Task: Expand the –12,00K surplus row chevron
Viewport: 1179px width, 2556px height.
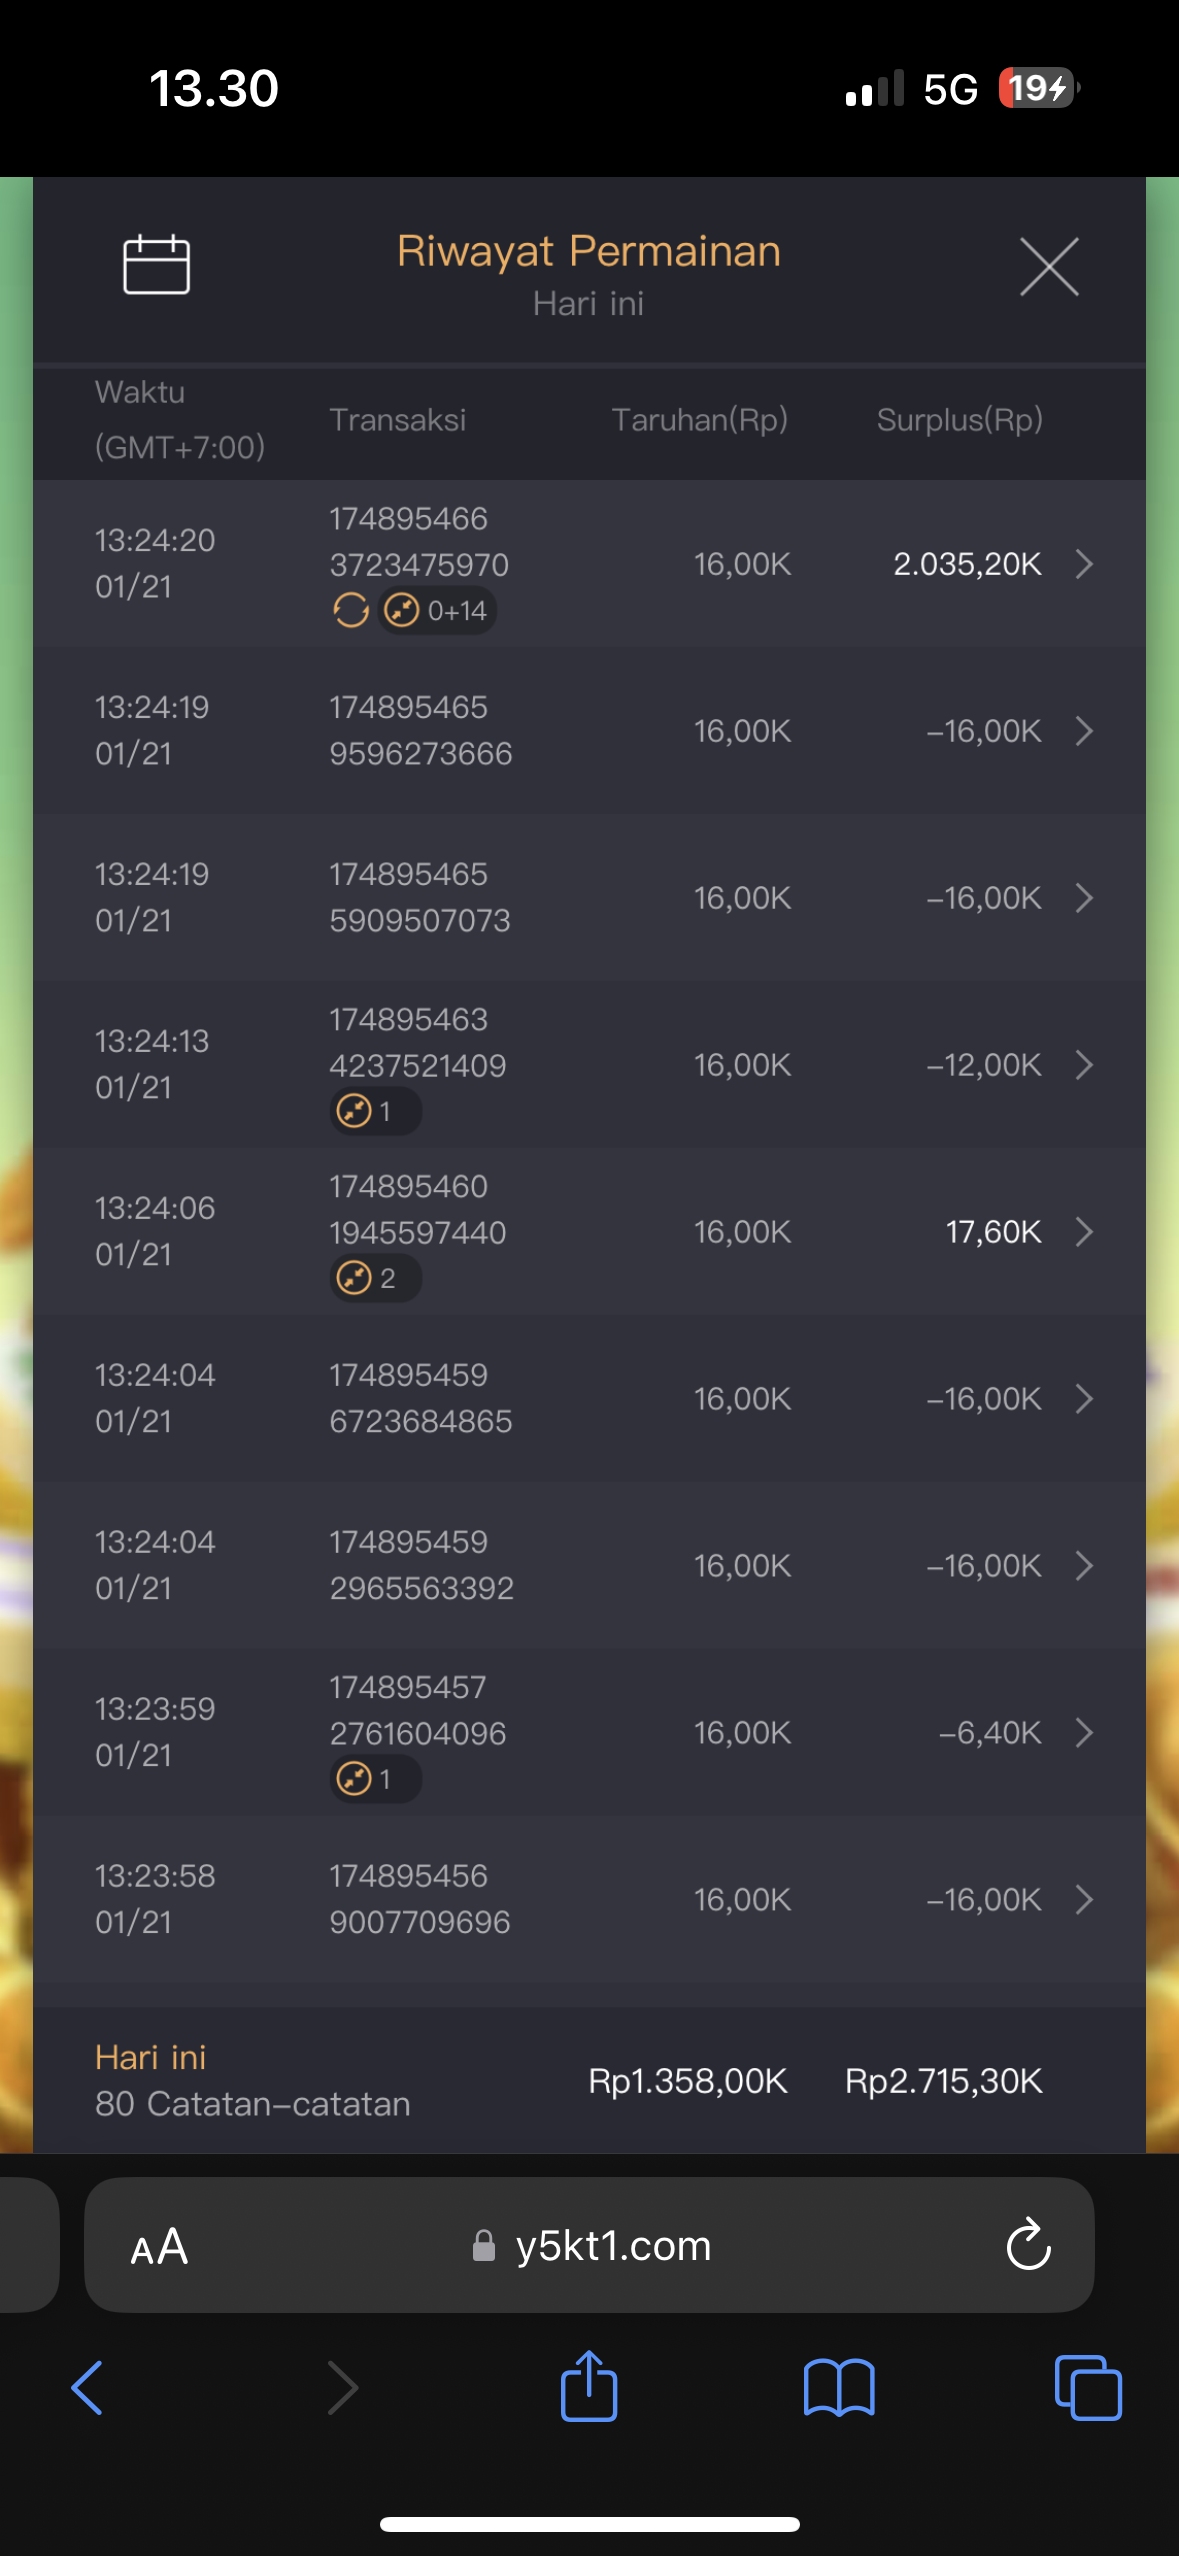Action: point(1084,1065)
